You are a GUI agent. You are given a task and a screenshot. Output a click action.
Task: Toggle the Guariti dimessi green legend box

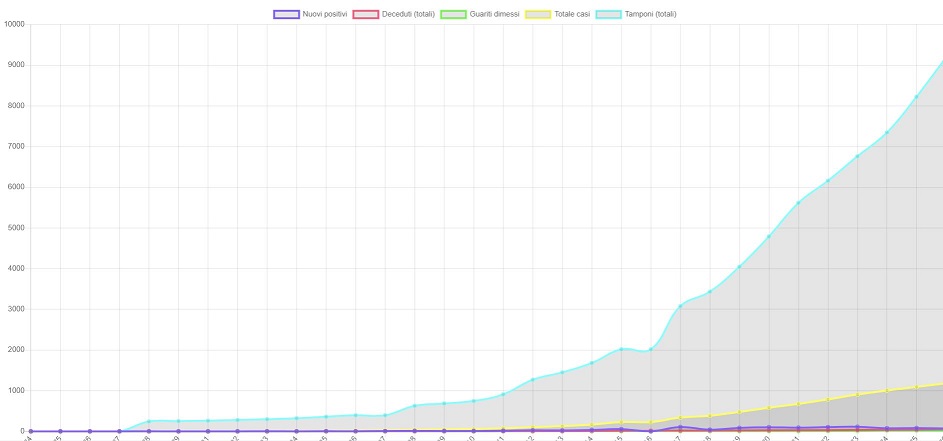pos(453,15)
